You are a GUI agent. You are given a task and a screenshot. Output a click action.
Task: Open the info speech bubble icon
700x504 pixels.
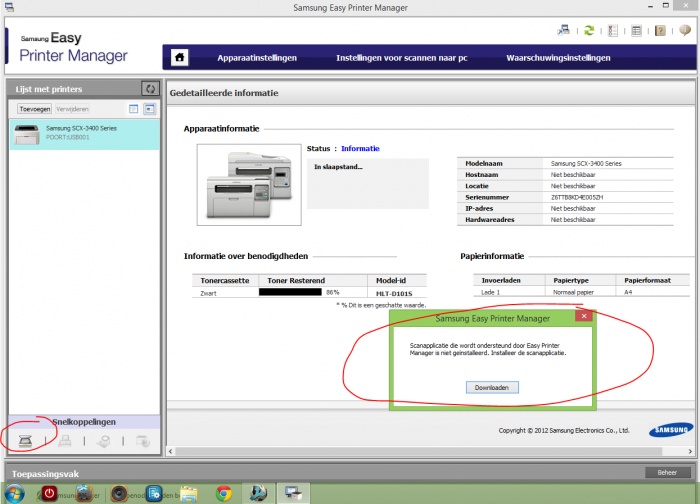(685, 30)
